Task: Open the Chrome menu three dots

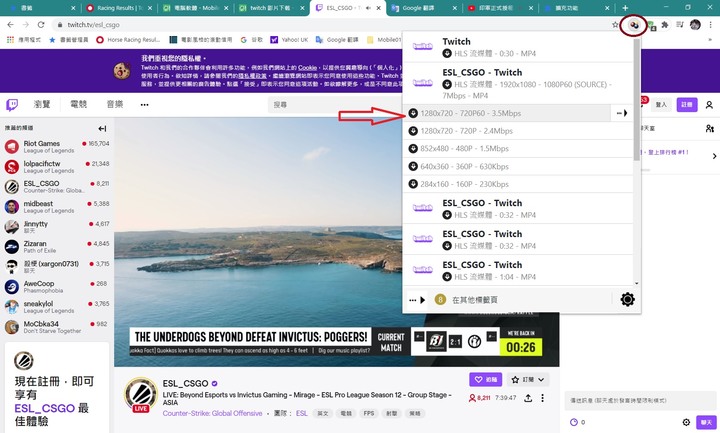Action: pyautogui.click(x=710, y=25)
